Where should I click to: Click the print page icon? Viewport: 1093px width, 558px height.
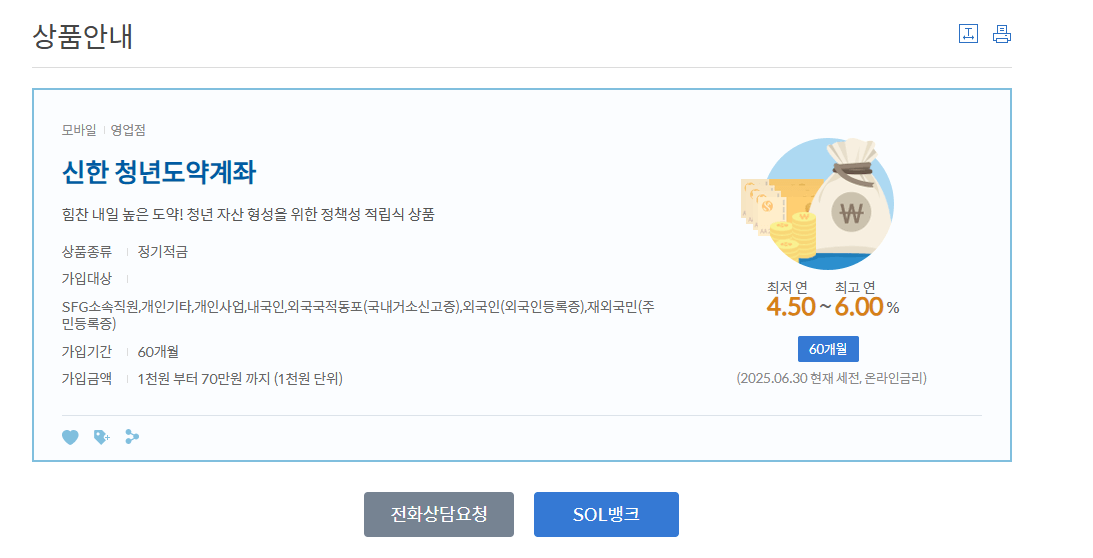pyautogui.click(x=1002, y=33)
